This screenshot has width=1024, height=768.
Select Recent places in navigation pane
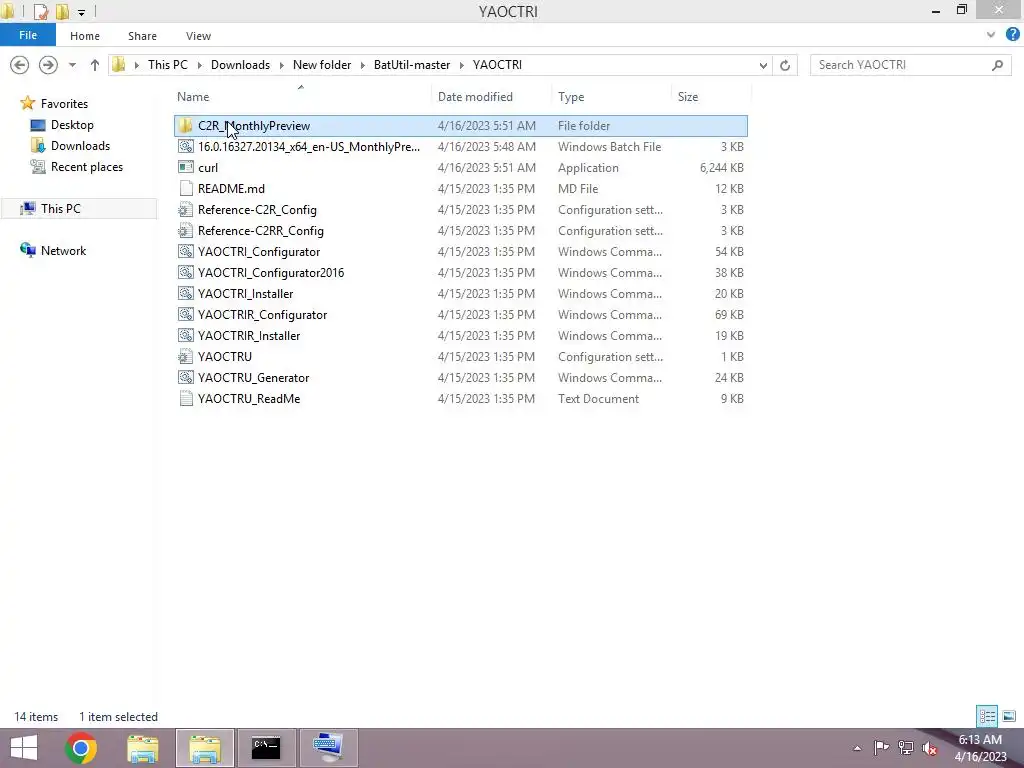click(87, 167)
